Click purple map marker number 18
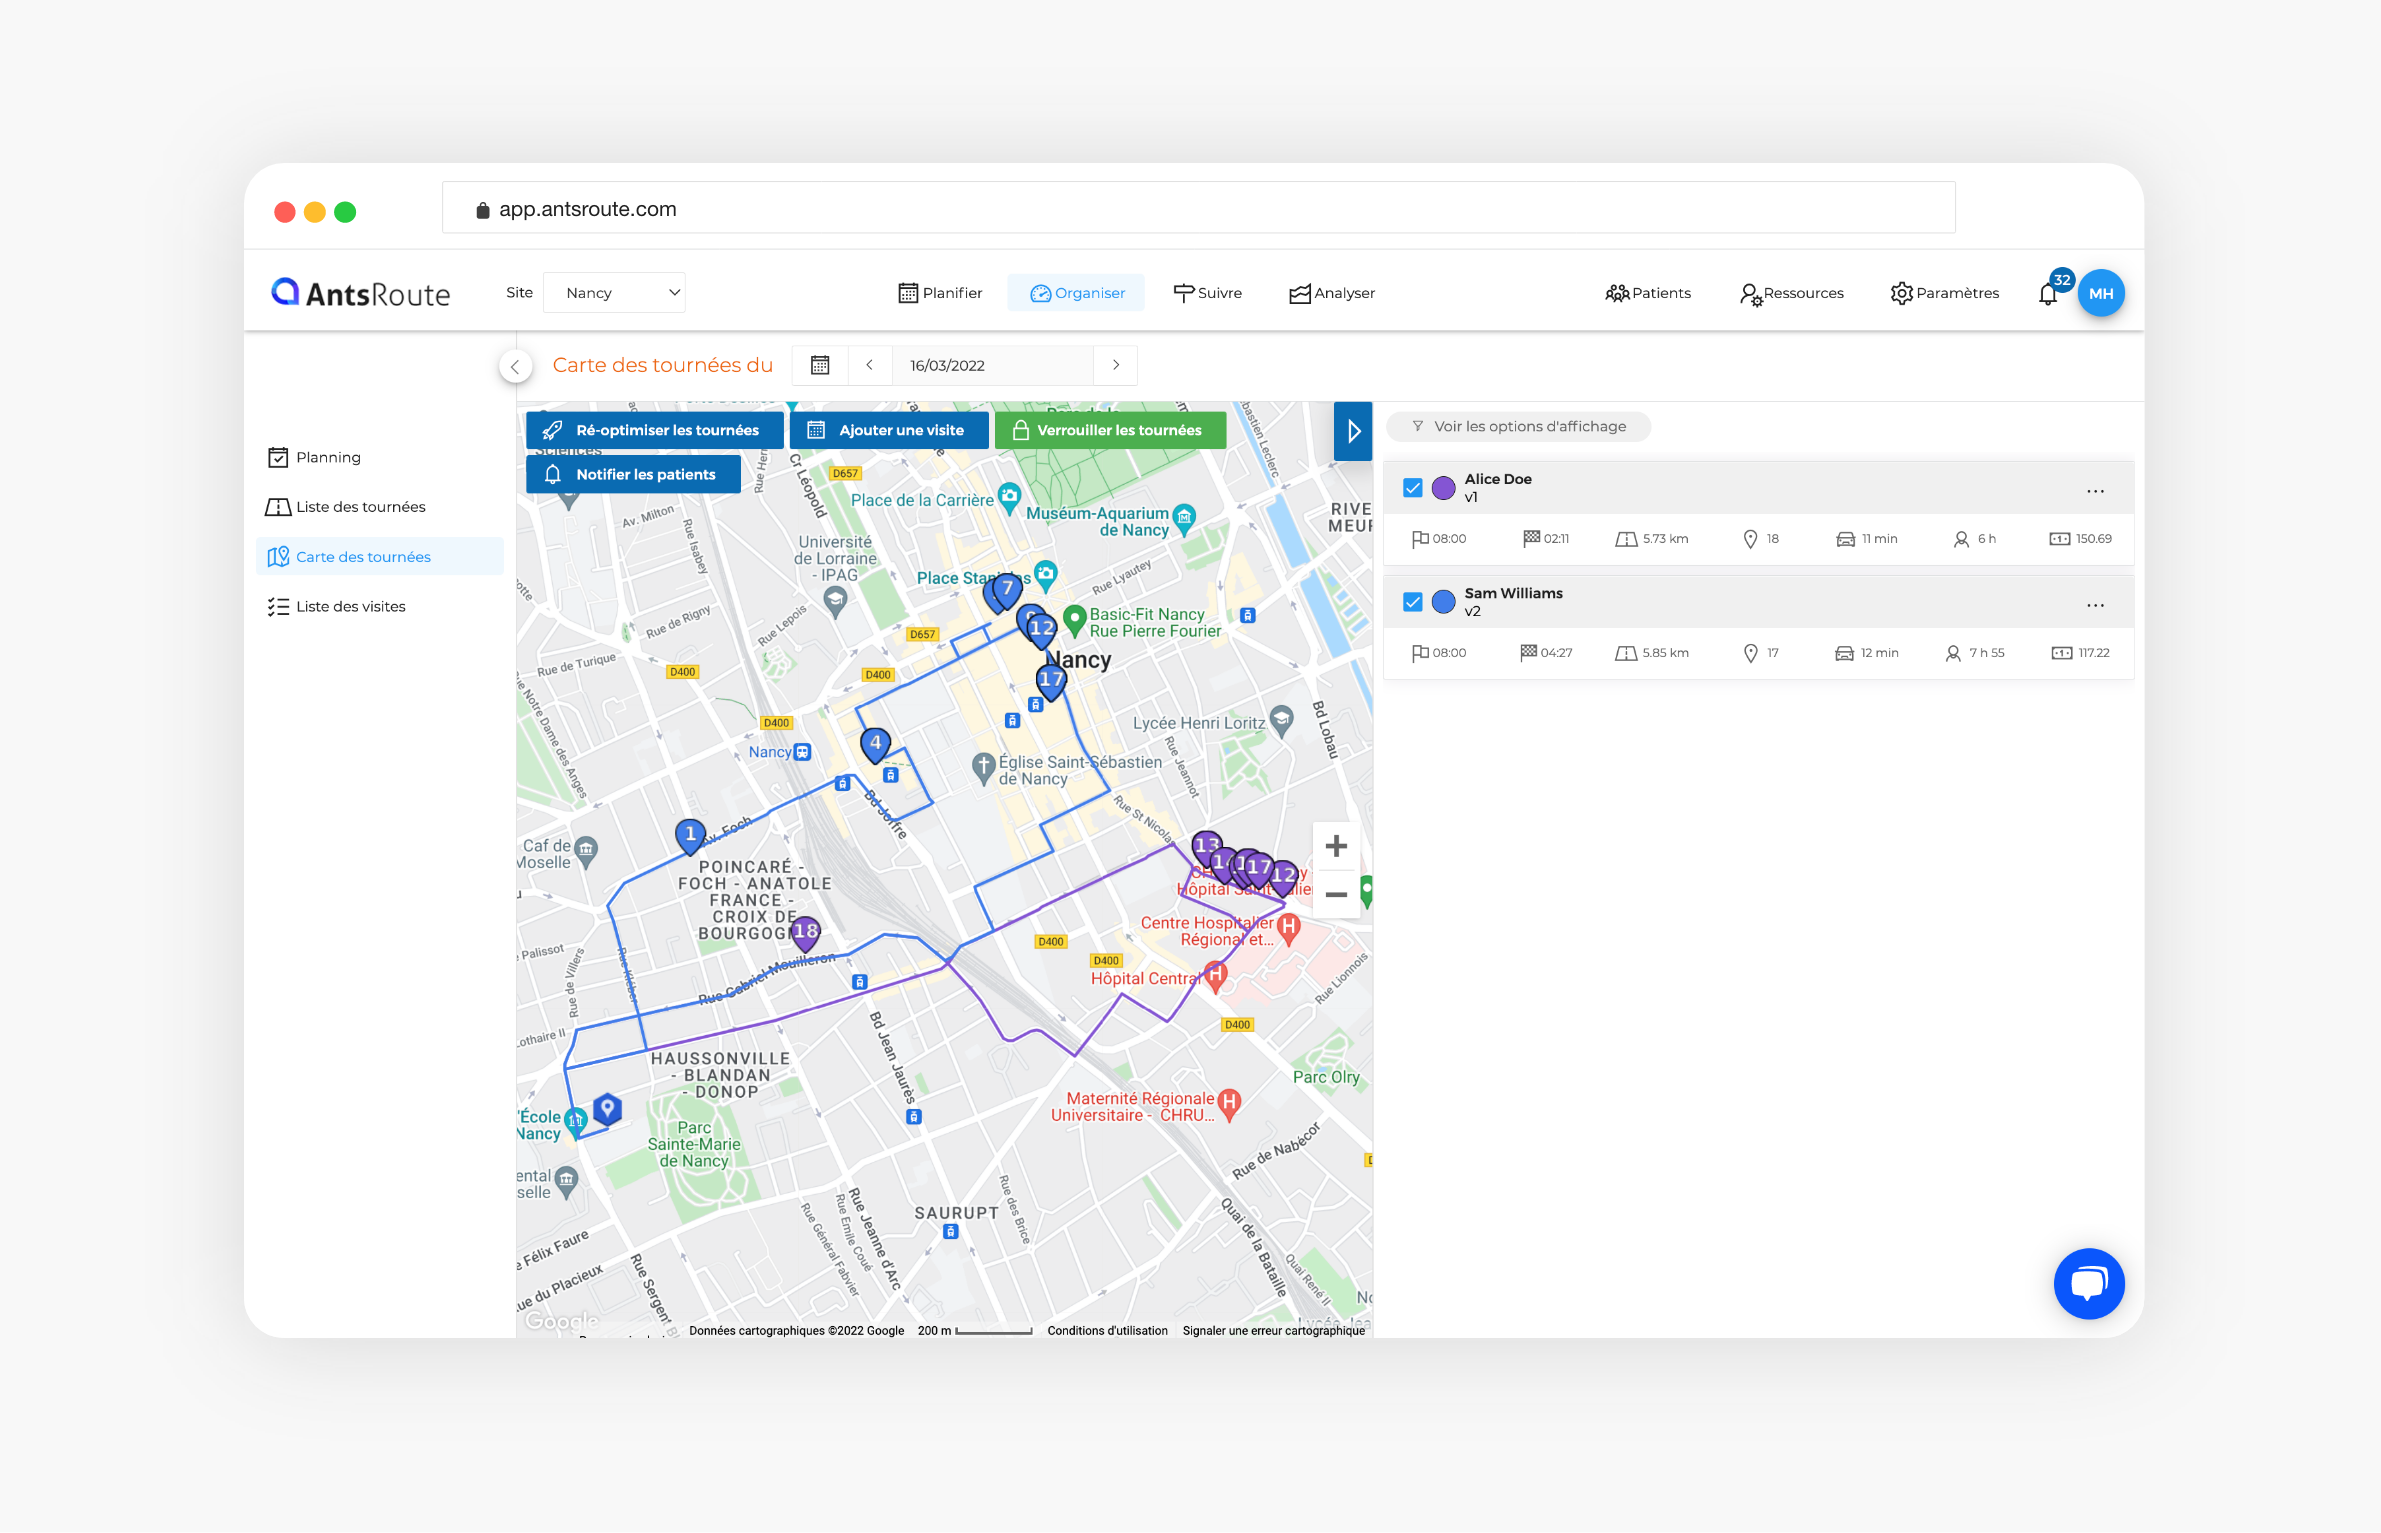 (x=805, y=932)
